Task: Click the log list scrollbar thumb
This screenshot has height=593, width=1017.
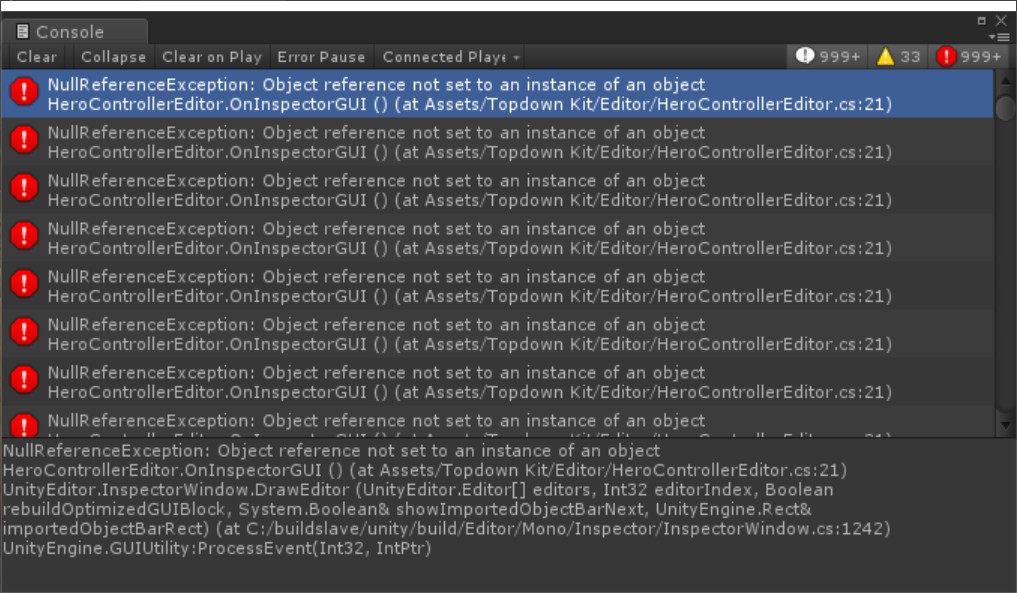Action: pos(1005,108)
